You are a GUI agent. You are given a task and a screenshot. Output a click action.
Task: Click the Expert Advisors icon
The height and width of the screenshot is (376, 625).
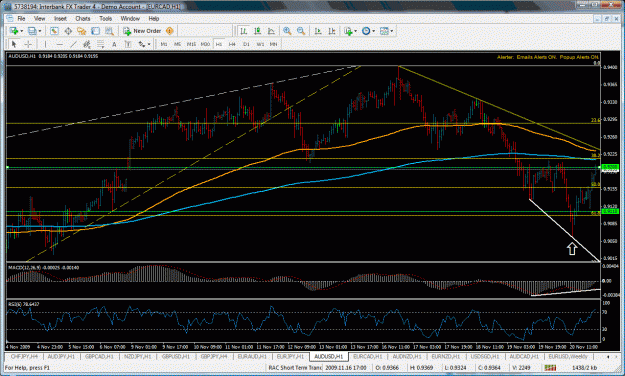169,31
